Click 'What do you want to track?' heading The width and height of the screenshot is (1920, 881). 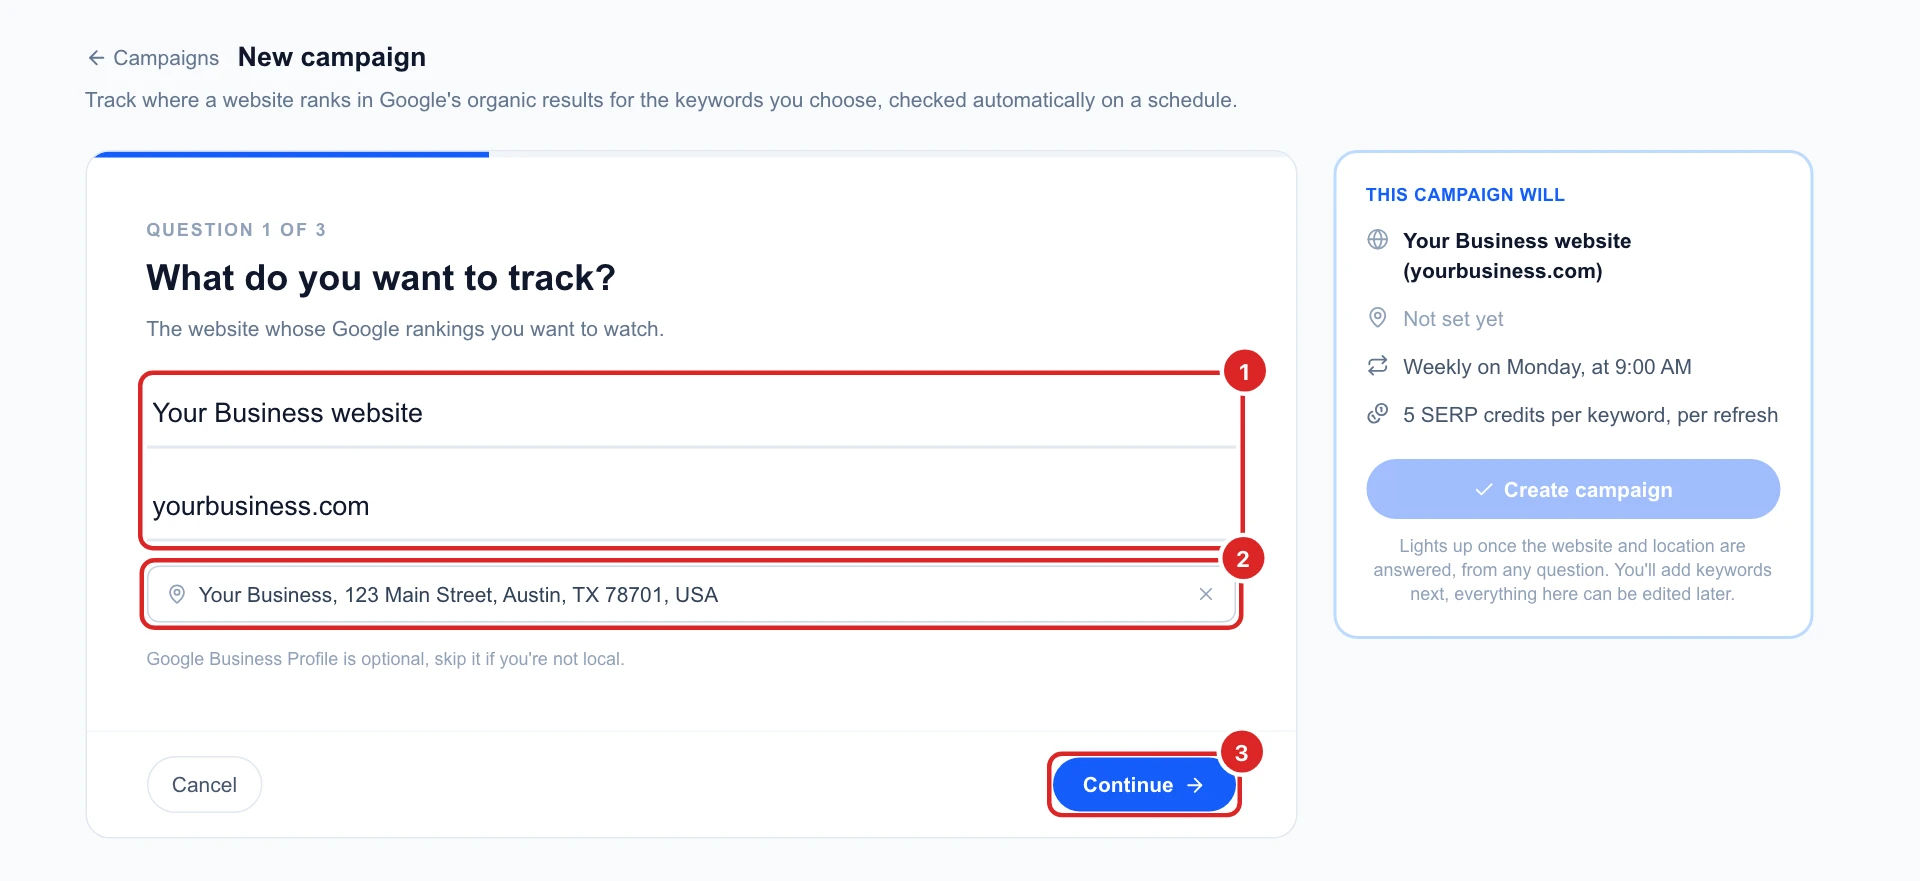381,278
